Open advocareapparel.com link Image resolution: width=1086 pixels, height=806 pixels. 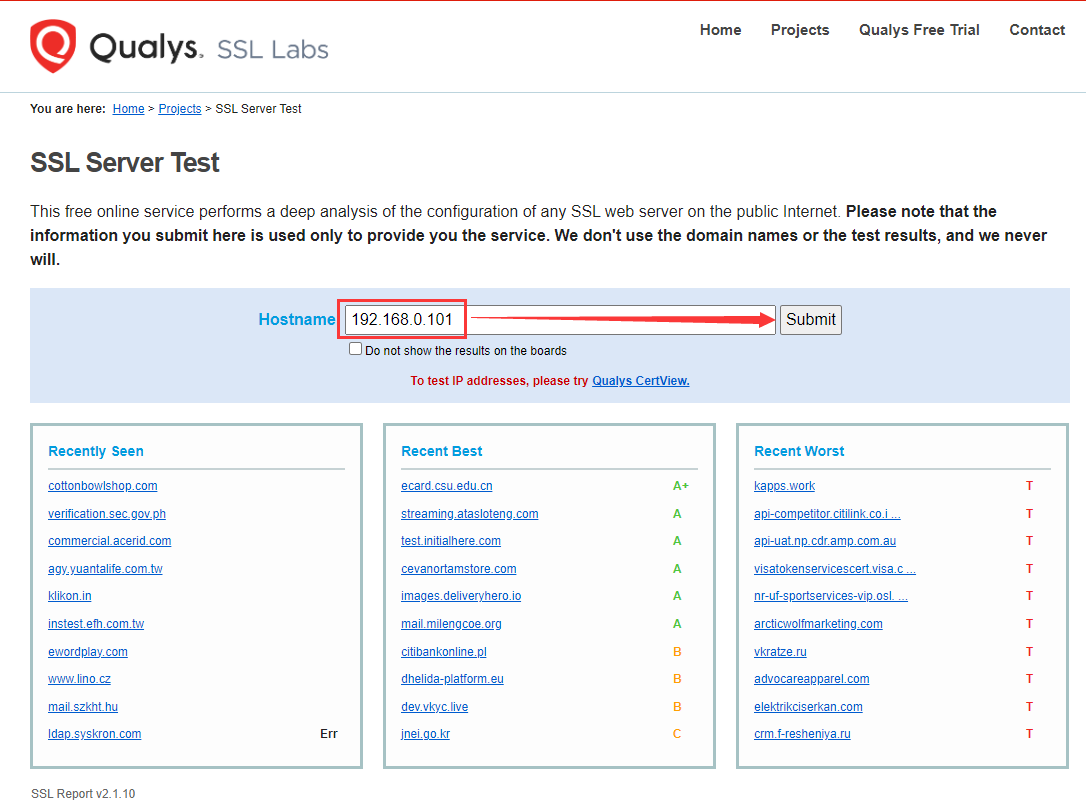(x=812, y=679)
